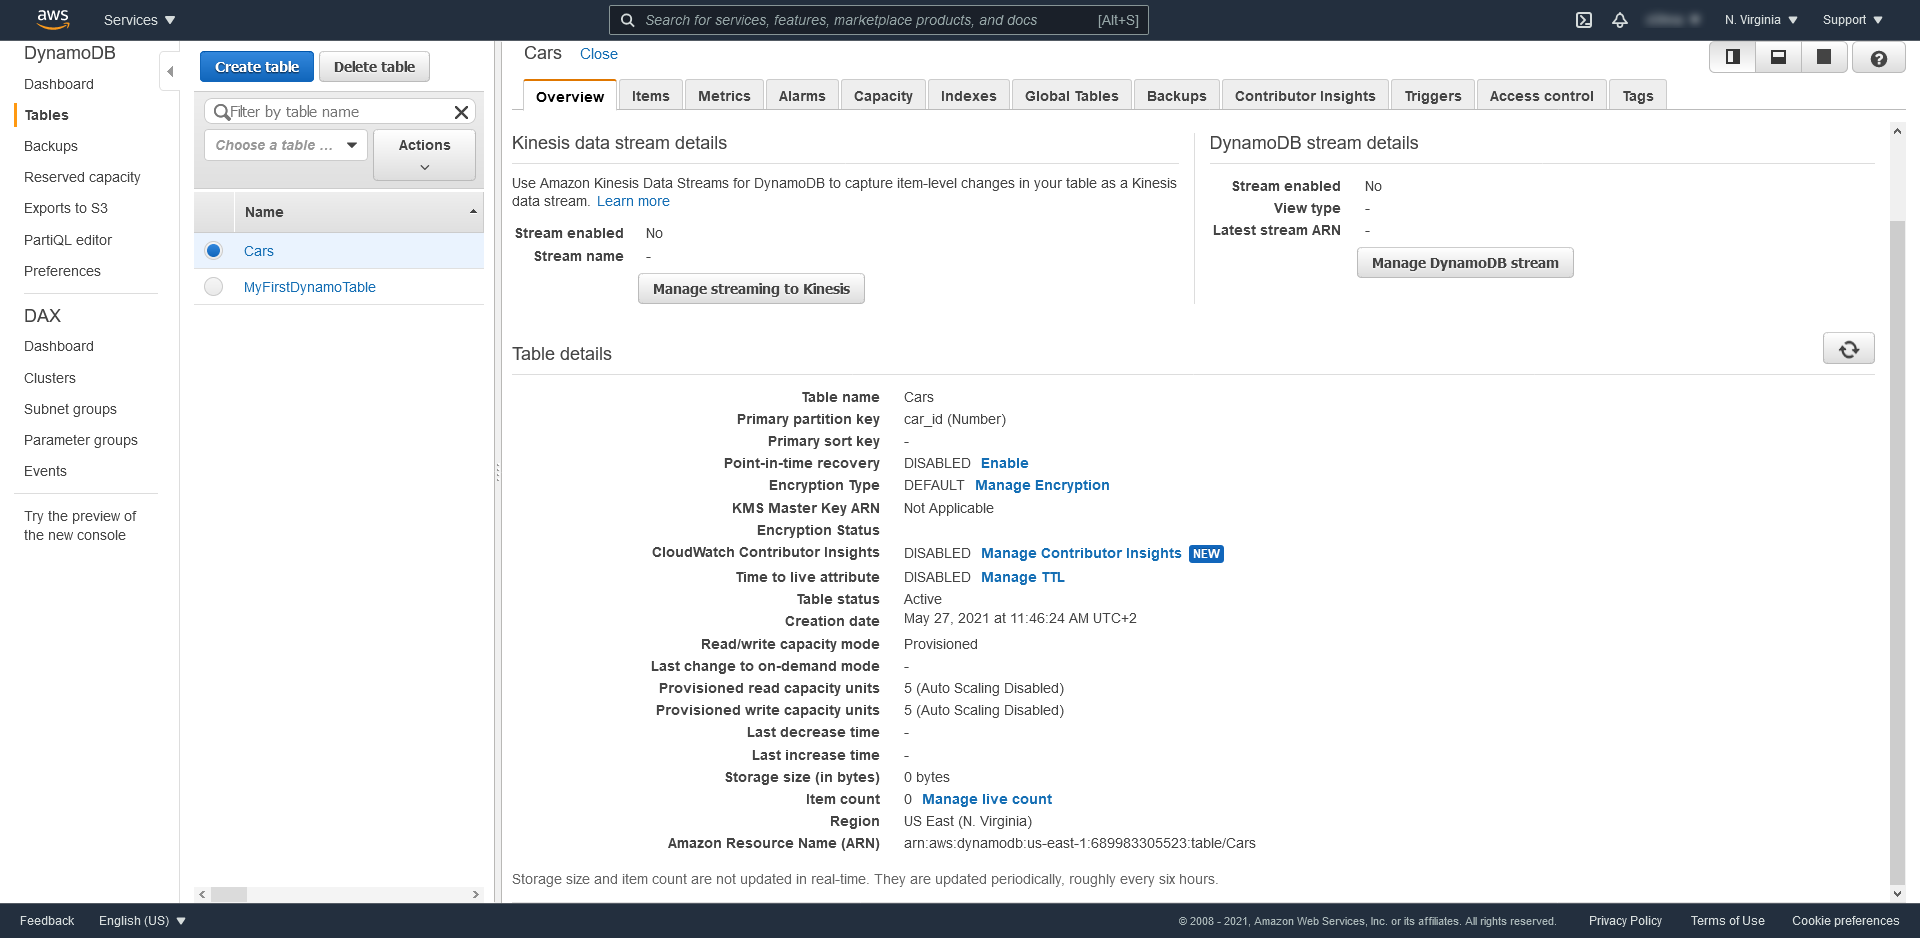Open the notifications bell icon
Viewport: 1920px width, 938px height.
click(1620, 20)
